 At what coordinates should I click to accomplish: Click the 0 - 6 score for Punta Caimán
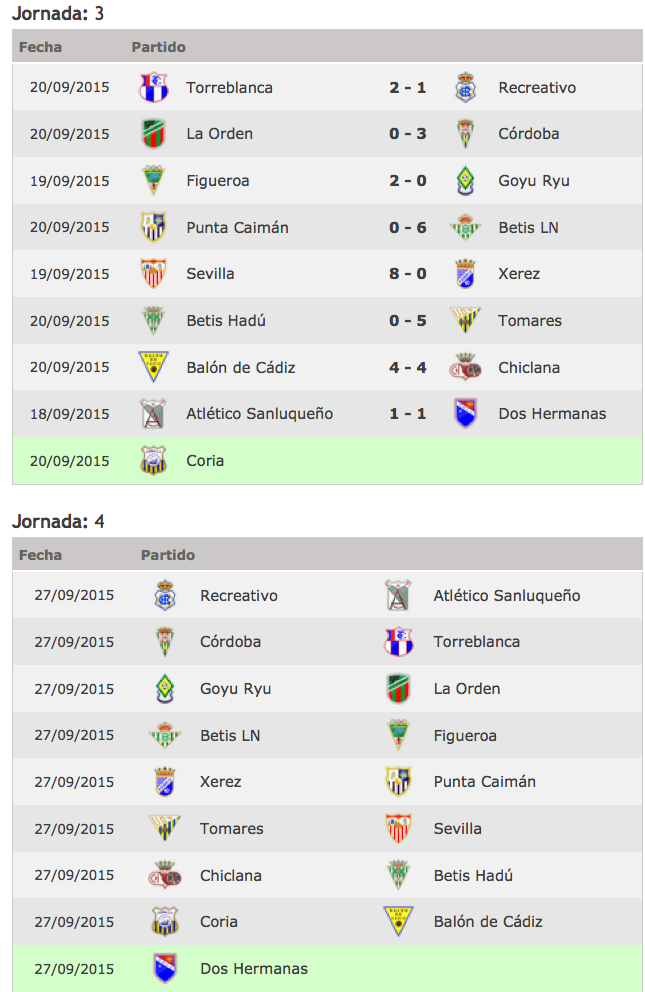pyautogui.click(x=408, y=228)
